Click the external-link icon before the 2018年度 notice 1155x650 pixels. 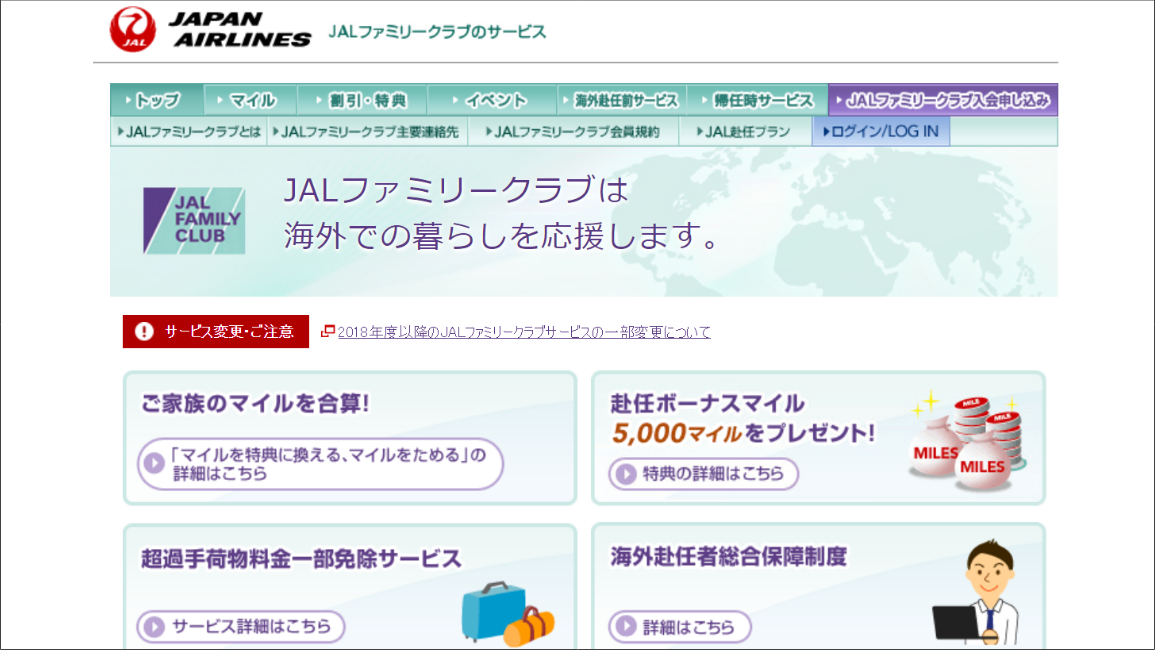[x=328, y=332]
